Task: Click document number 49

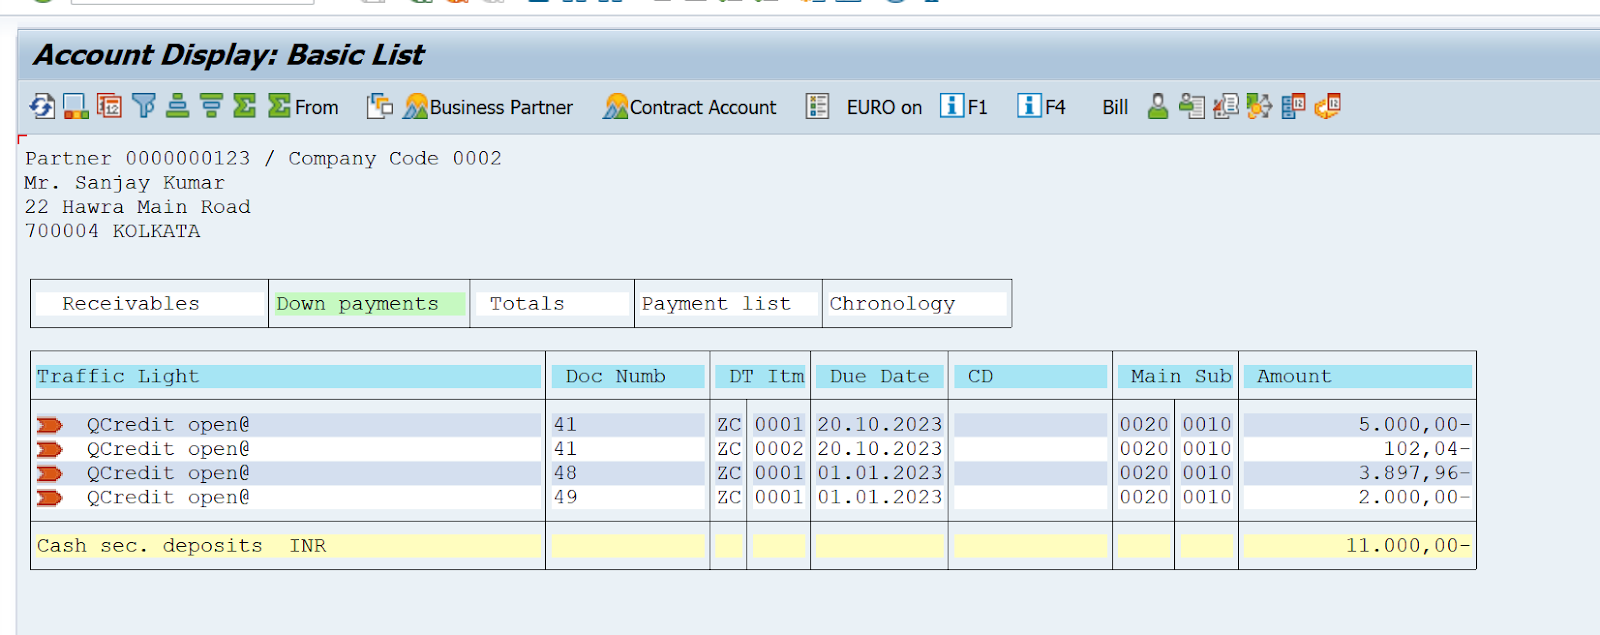Action: pos(565,497)
